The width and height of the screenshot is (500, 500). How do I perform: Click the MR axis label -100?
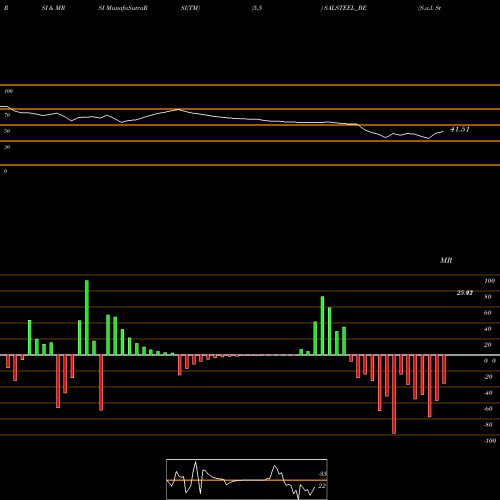[x=490, y=441]
